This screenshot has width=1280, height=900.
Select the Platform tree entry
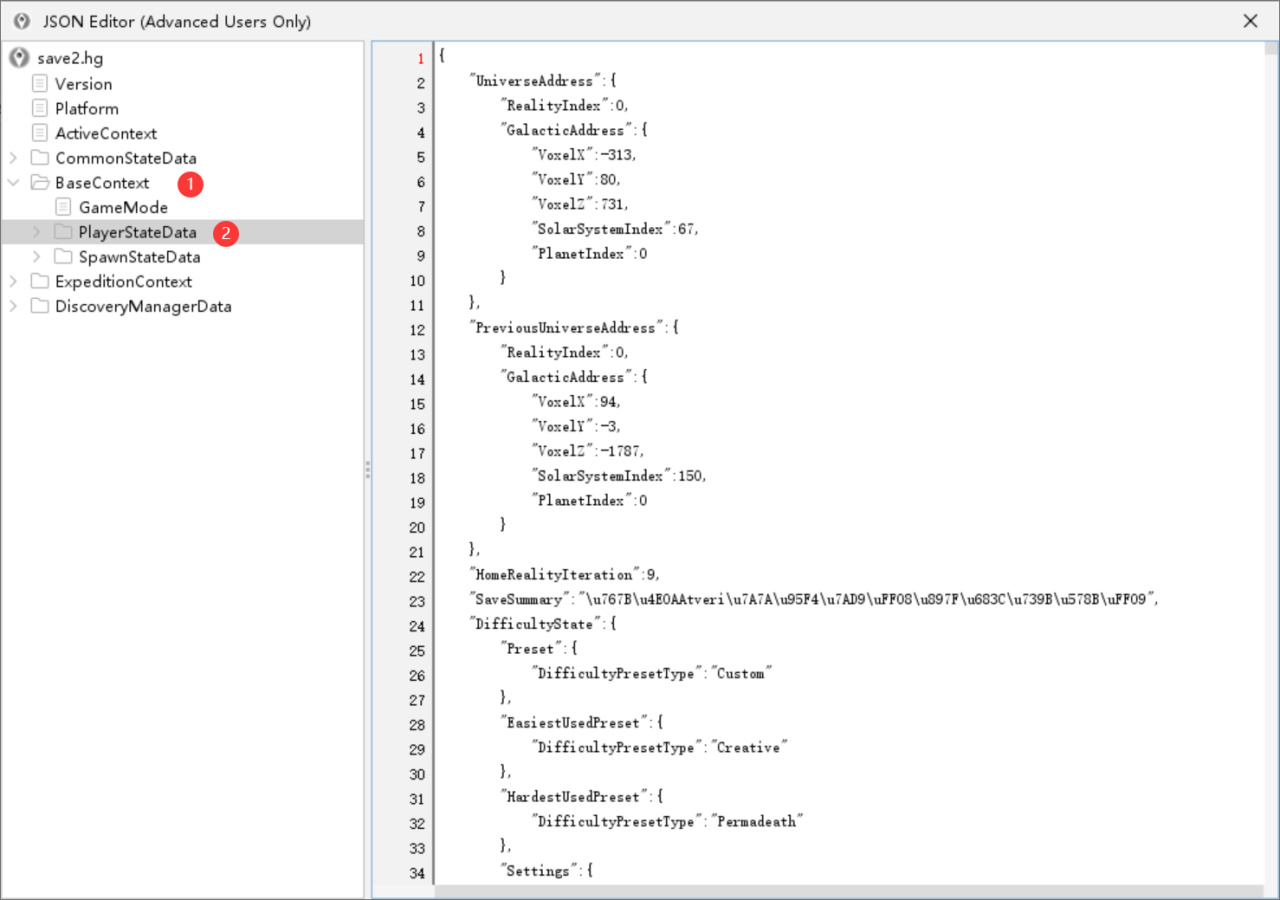tap(87, 108)
